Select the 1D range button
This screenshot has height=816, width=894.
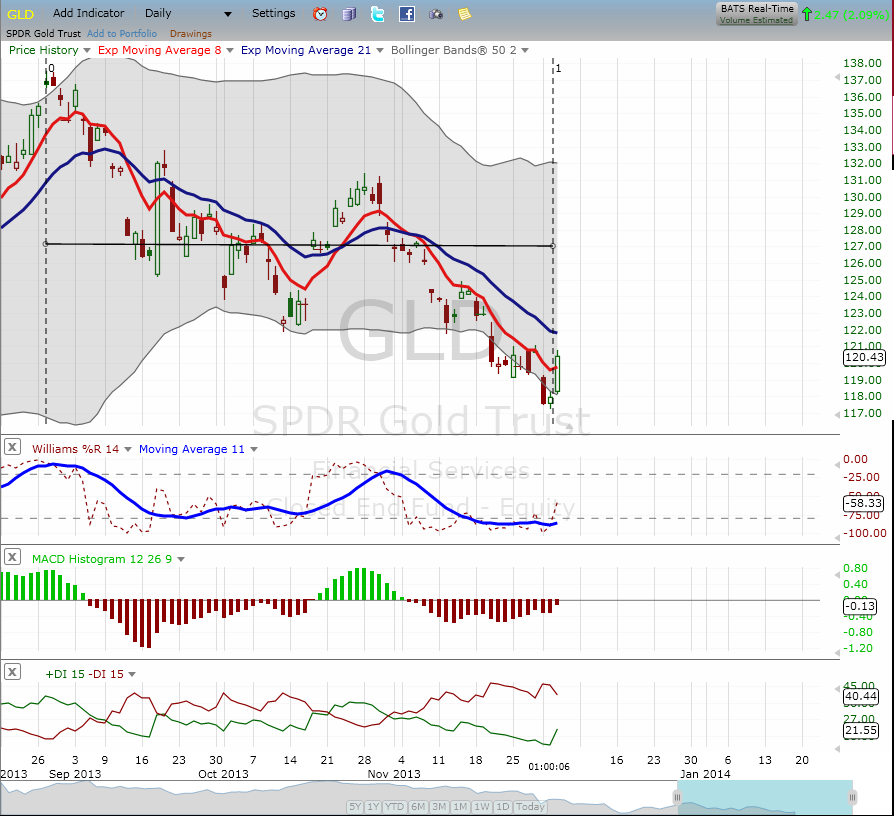(x=502, y=807)
